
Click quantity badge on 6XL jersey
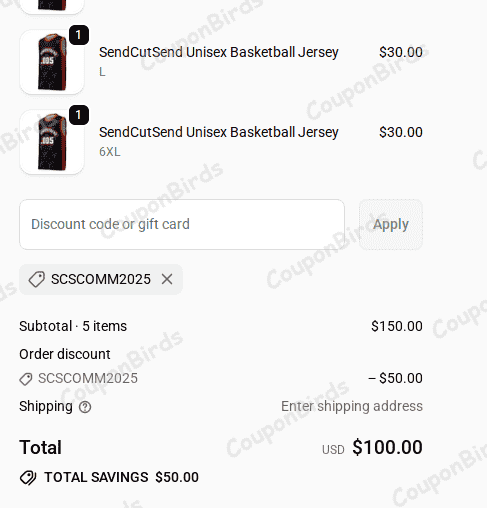pos(79,115)
